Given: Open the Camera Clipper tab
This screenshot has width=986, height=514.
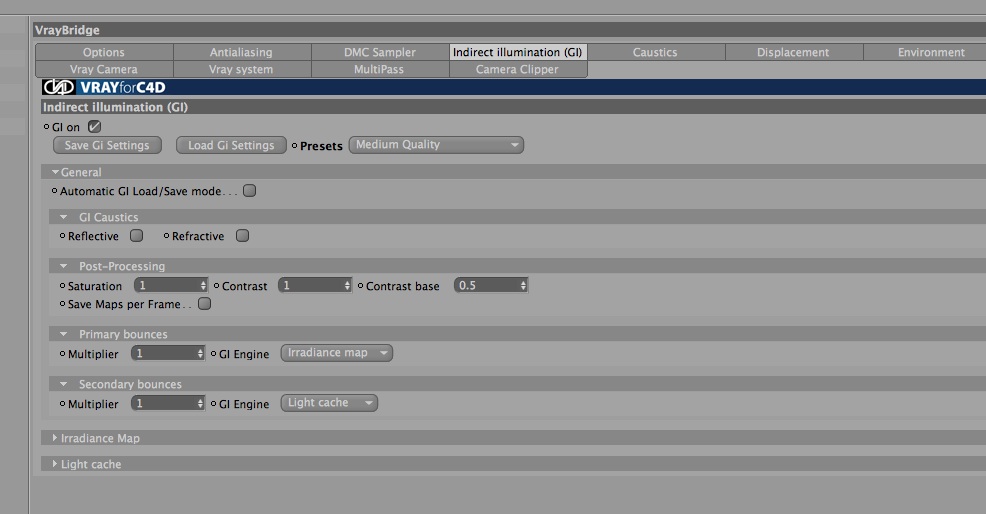Looking at the screenshot, I should pyautogui.click(x=518, y=69).
